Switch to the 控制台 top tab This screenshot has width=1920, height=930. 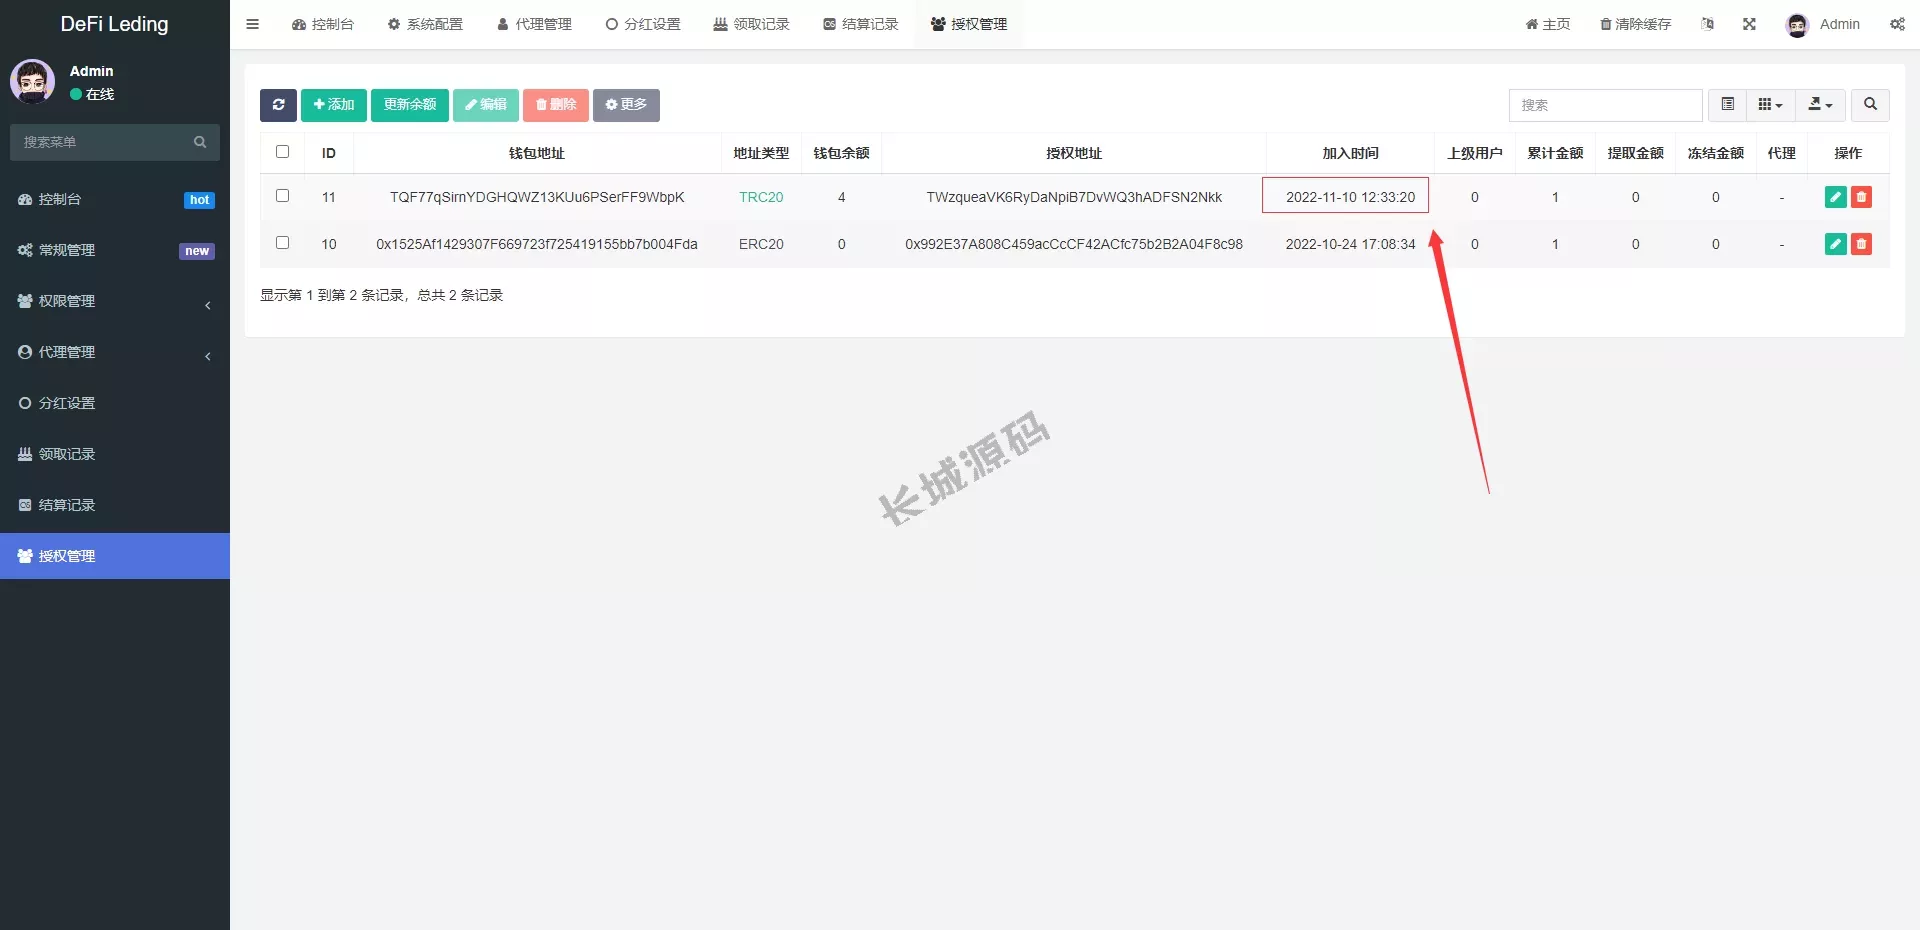coord(323,24)
